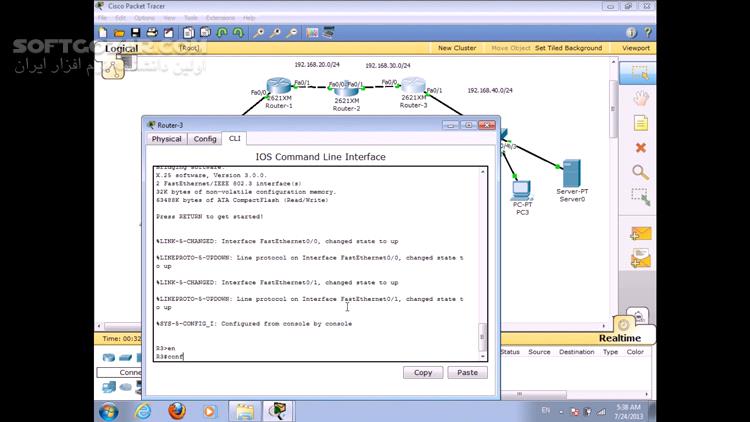Open the Help menu
Viewport: 750px width, 422px height.
[x=249, y=18]
